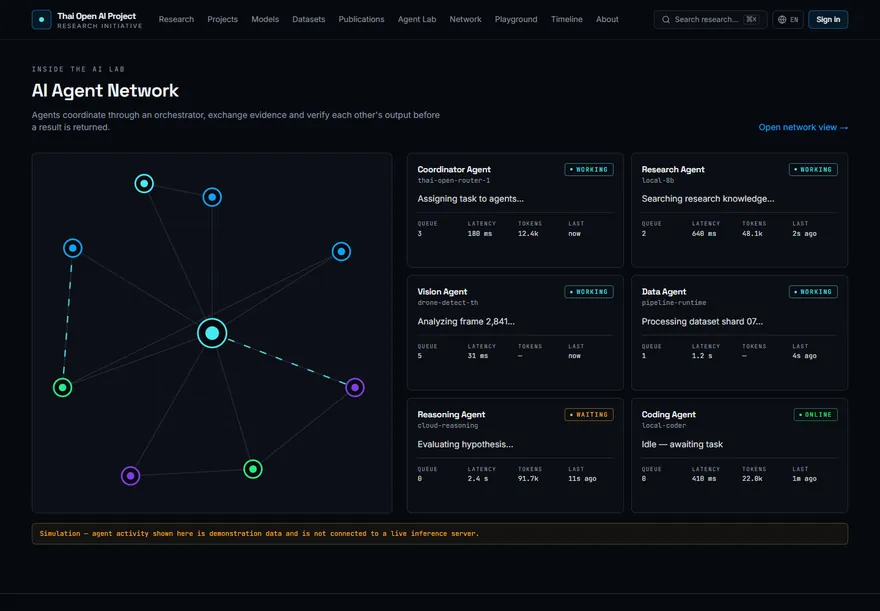This screenshot has height=611, width=880.
Task: Open the Research Agent card
Action: click(x=740, y=210)
